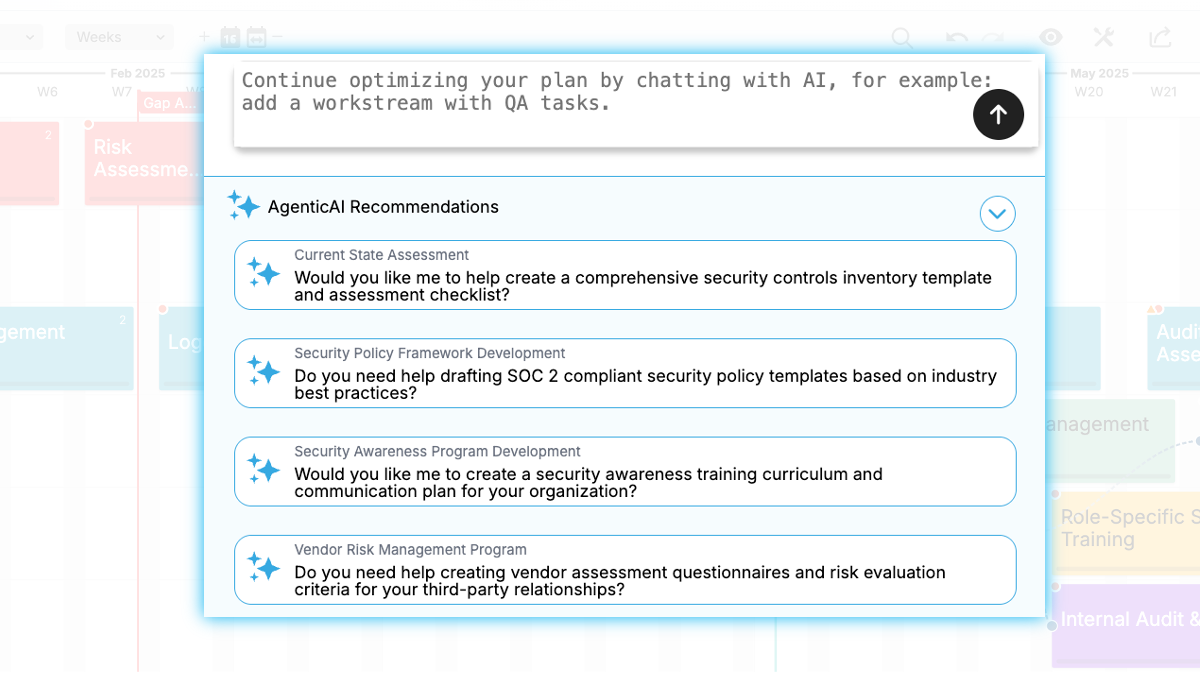The width and height of the screenshot is (1200, 675).
Task: Toggle the eye visibility icon
Action: click(1050, 37)
